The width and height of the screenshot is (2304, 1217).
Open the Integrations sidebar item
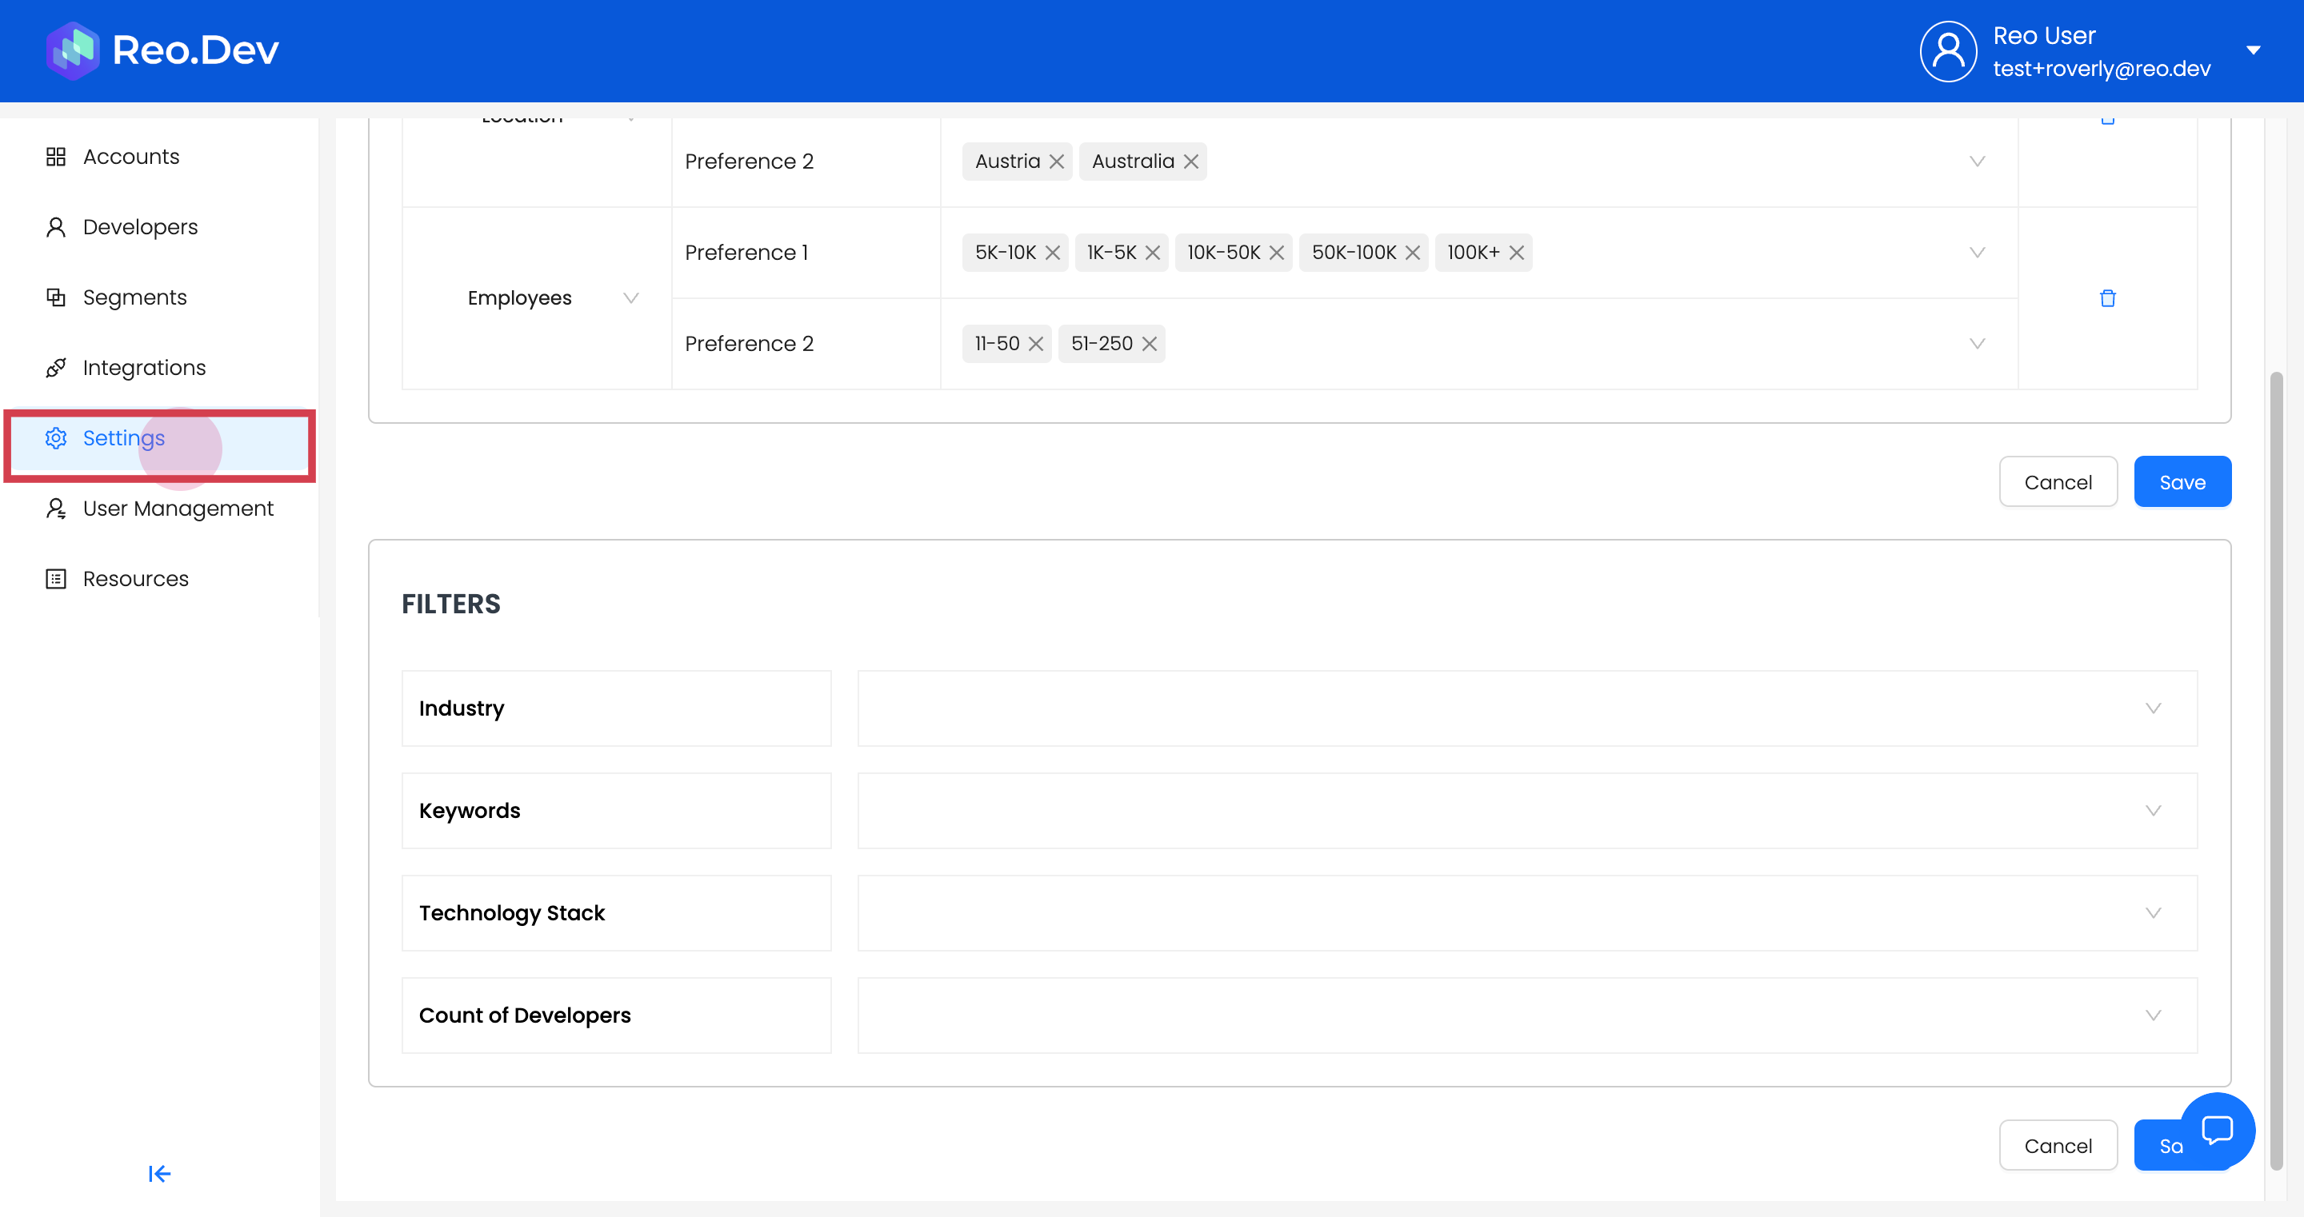144,368
